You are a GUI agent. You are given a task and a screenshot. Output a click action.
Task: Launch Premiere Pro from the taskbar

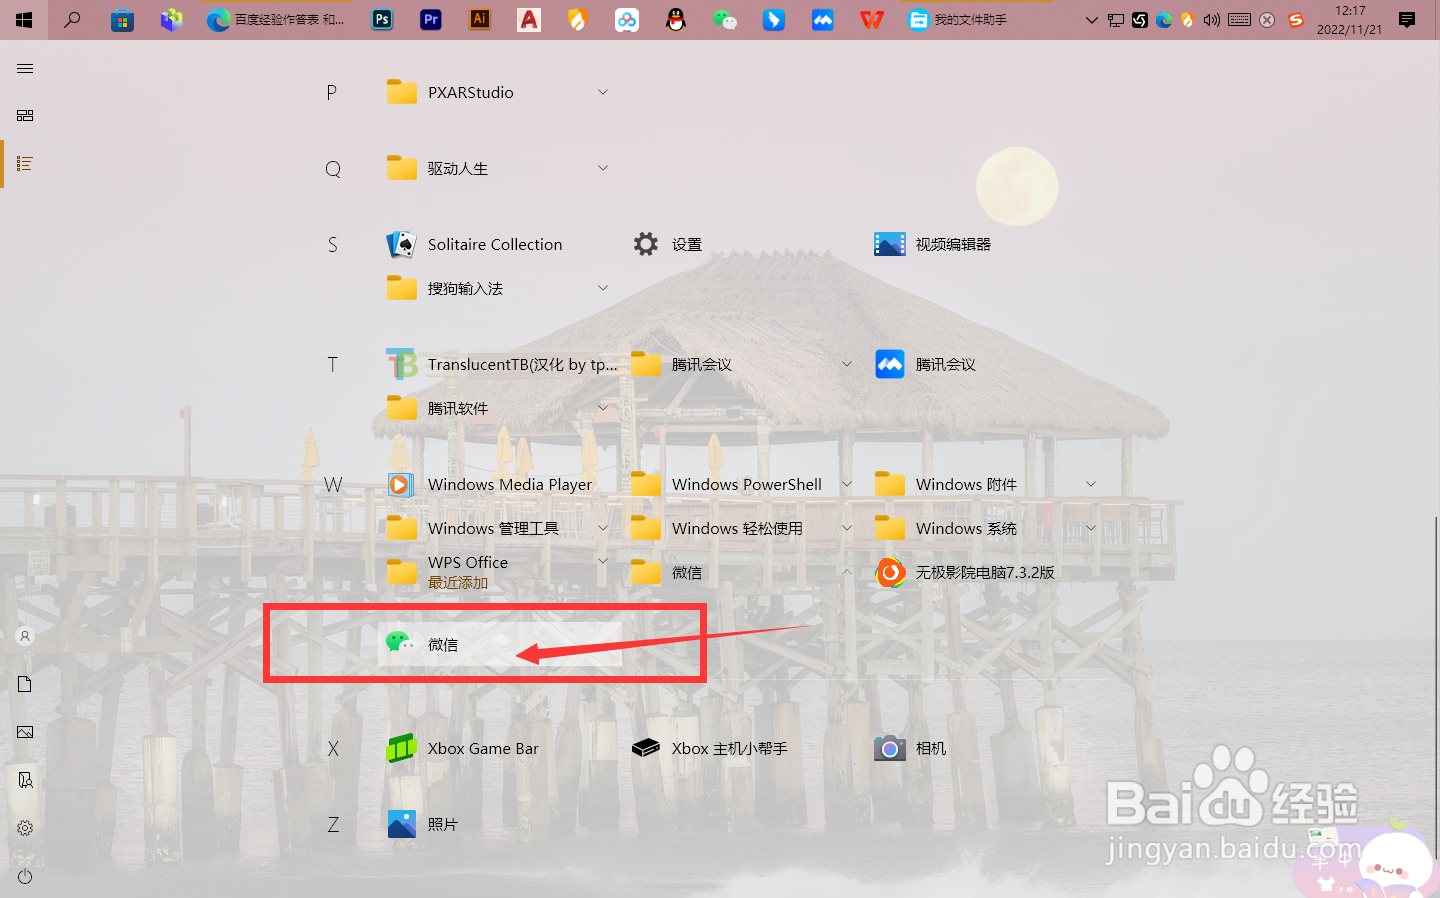point(431,20)
